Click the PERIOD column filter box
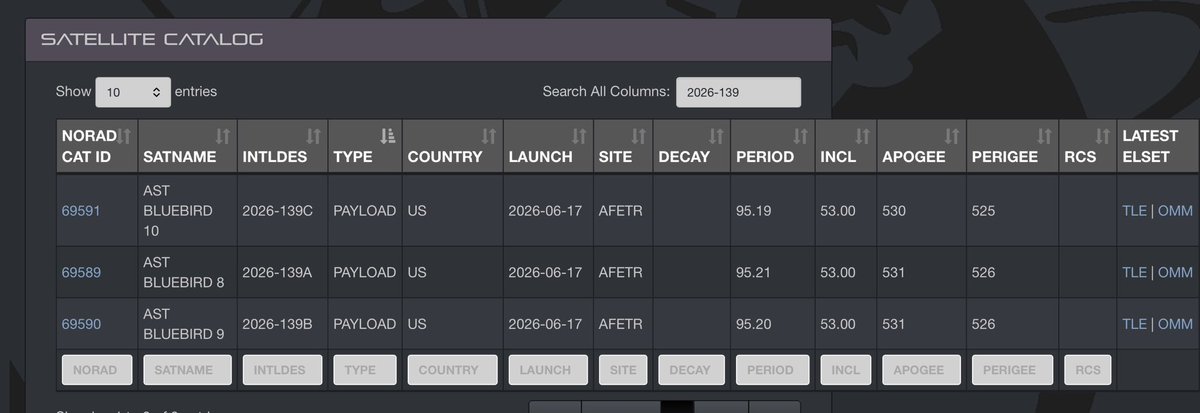 pos(772,370)
